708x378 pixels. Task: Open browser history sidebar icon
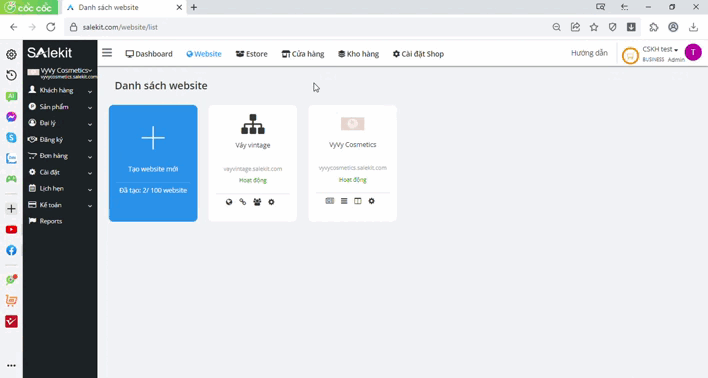[11, 75]
